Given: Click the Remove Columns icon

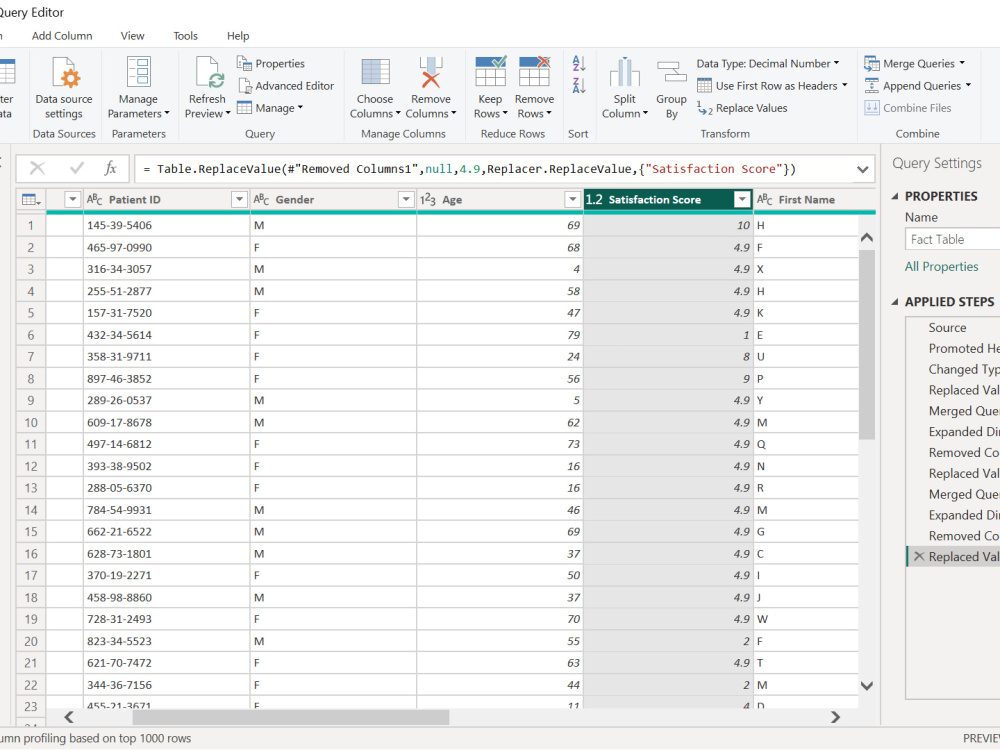Looking at the screenshot, I should (x=430, y=72).
